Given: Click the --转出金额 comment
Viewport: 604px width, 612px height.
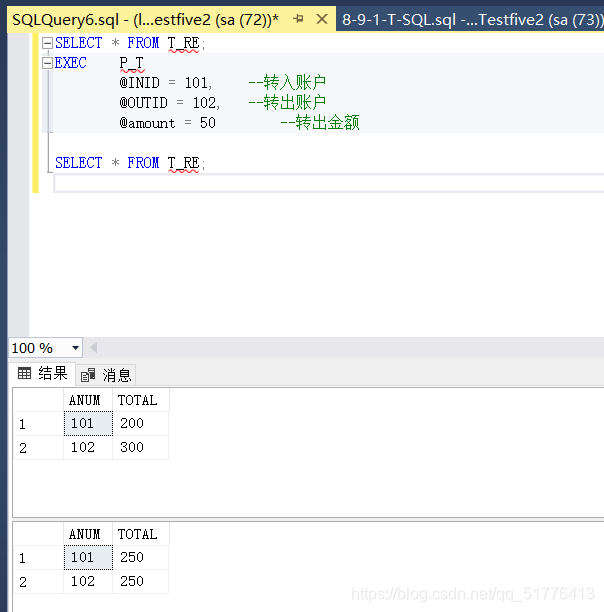Looking at the screenshot, I should click(320, 123).
